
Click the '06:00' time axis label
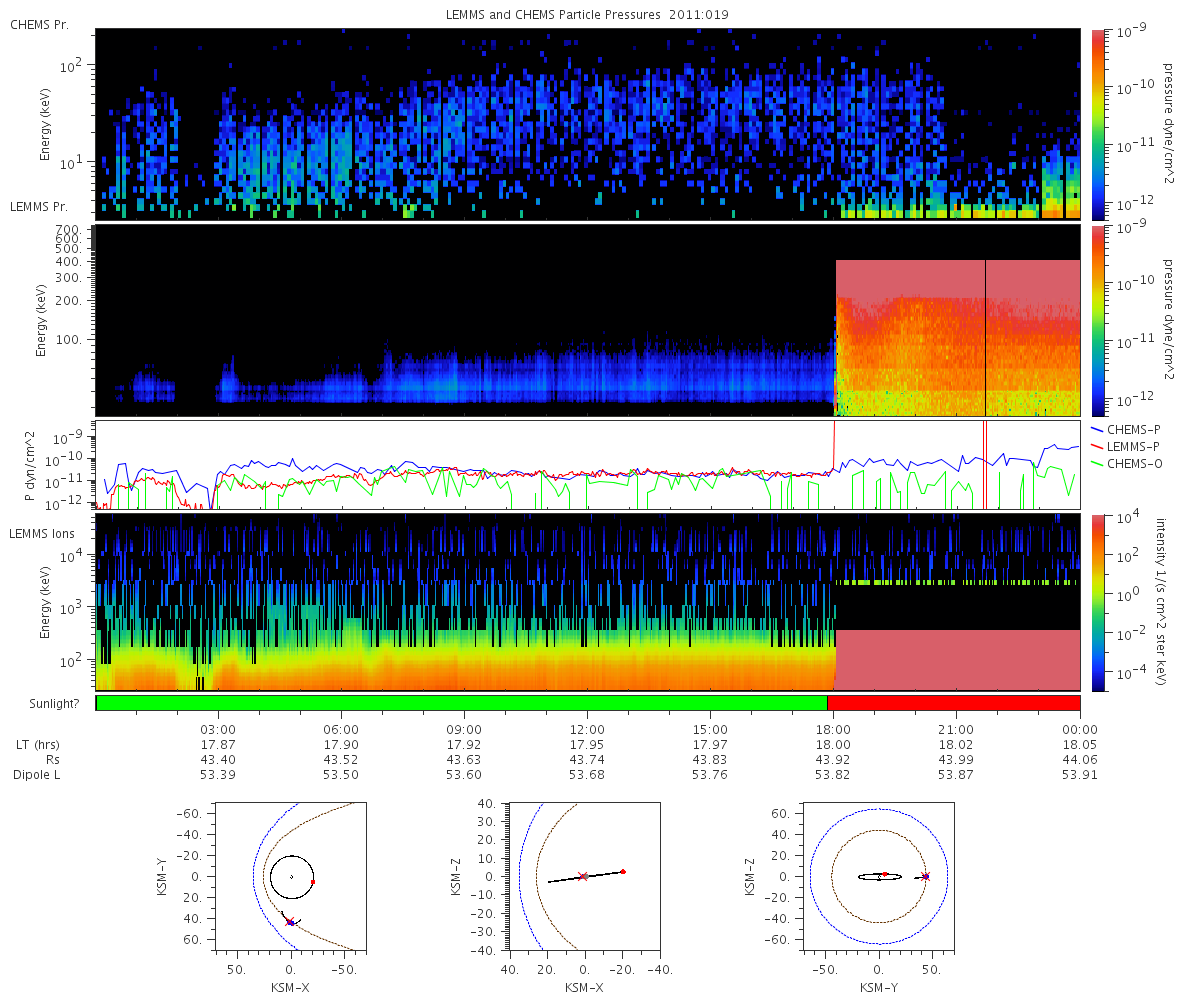(341, 730)
